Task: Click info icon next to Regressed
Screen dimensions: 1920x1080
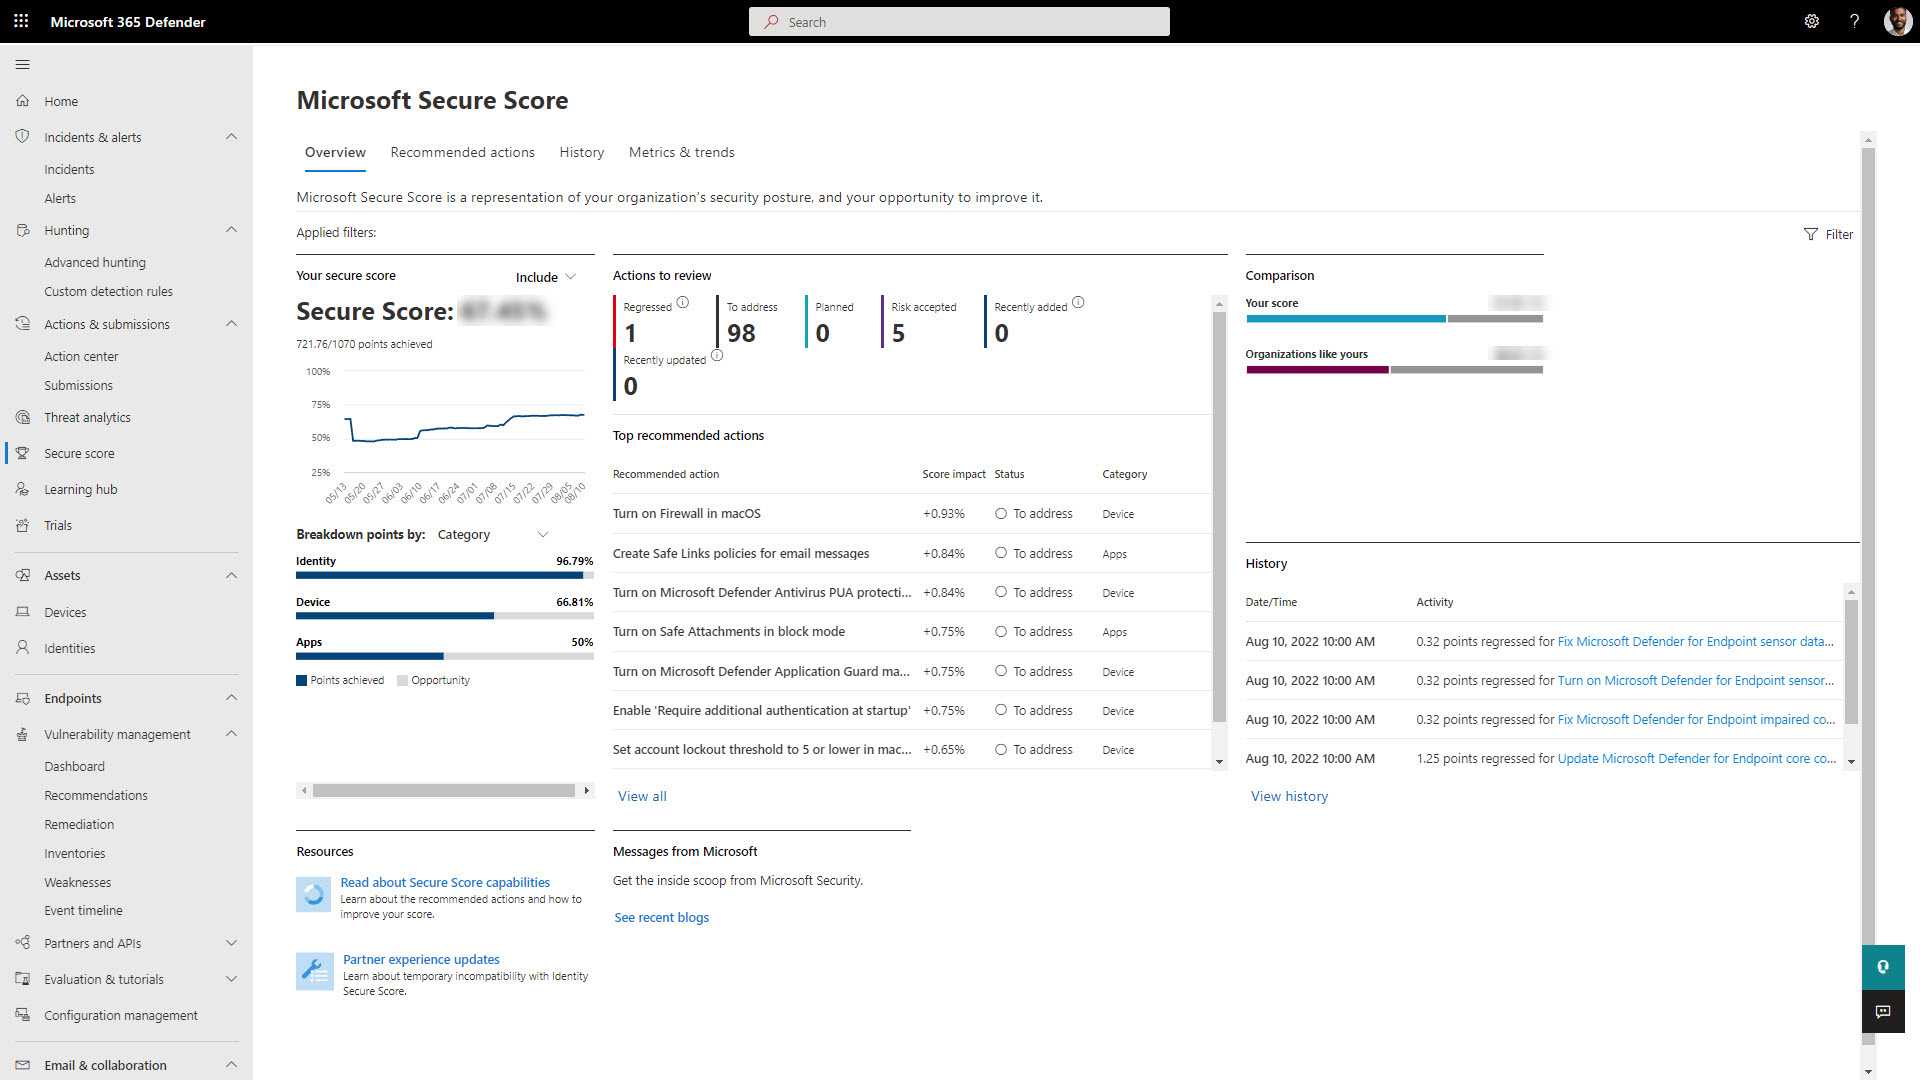Action: [682, 303]
